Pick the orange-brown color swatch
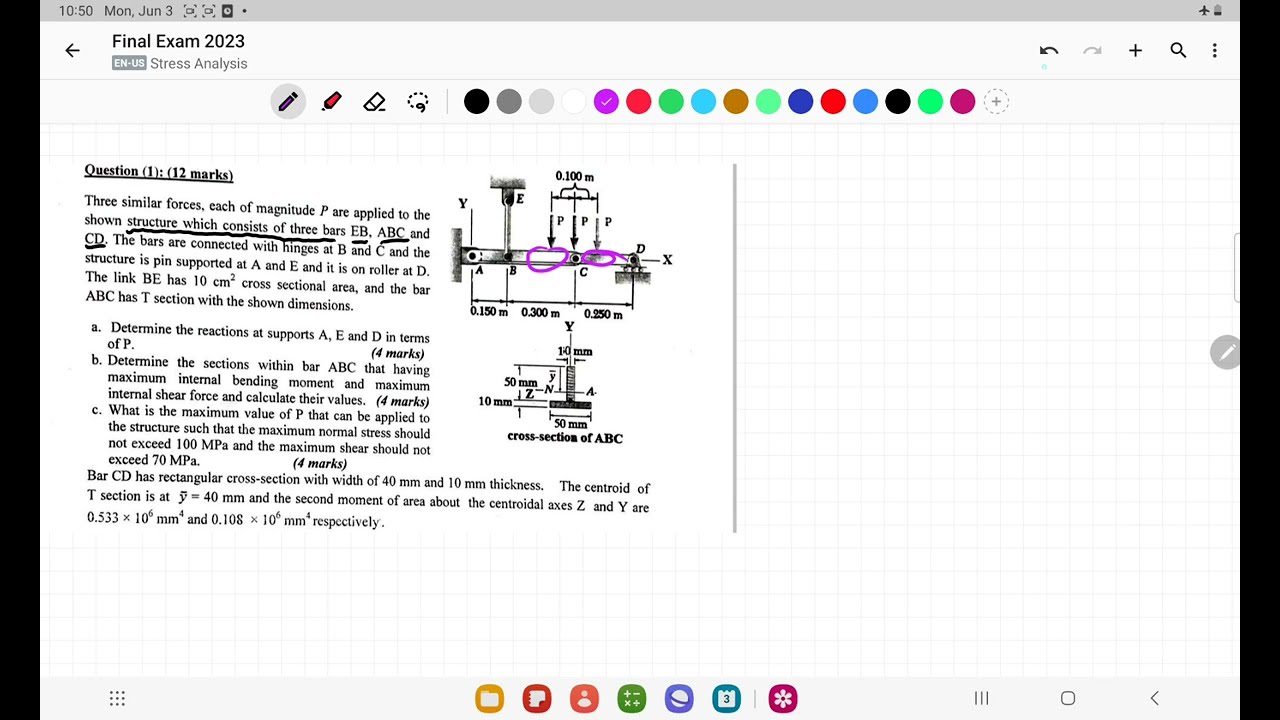The height and width of the screenshot is (720, 1280). [736, 102]
